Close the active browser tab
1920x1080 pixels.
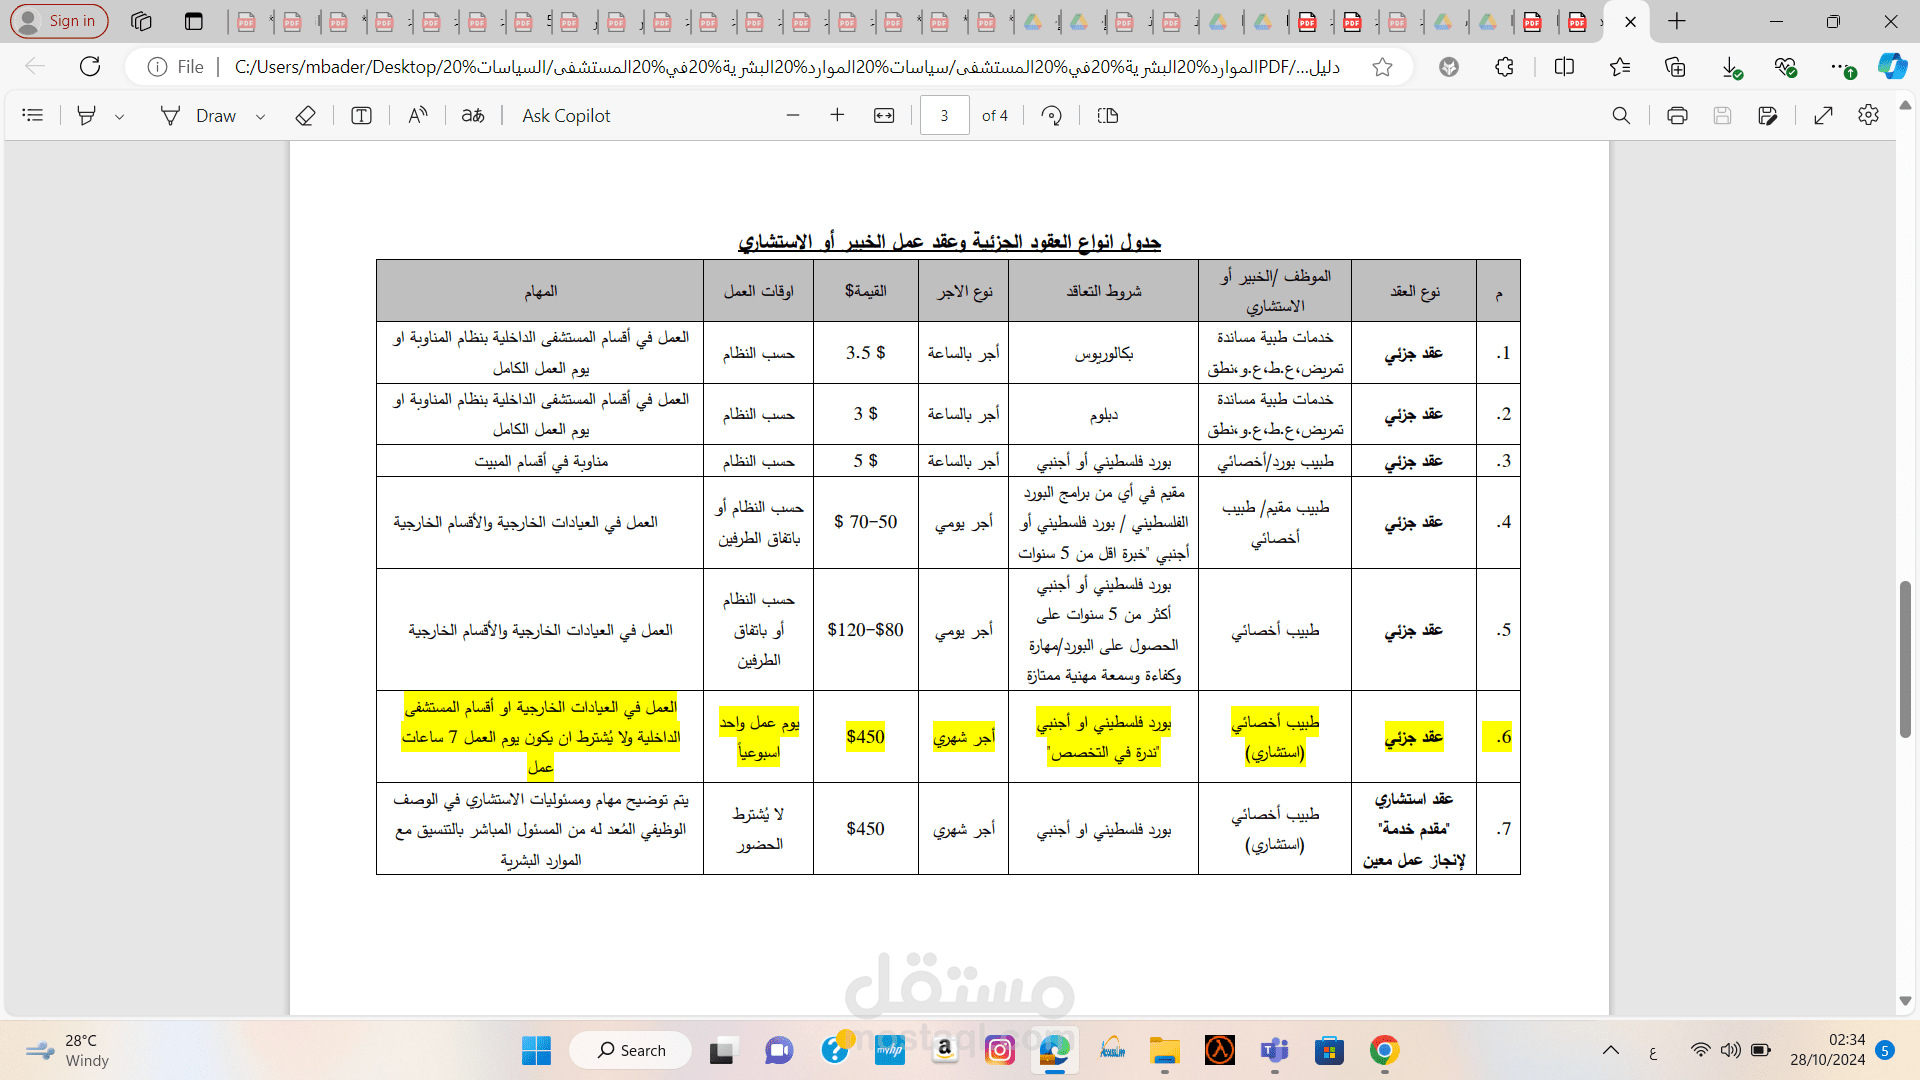tap(1630, 21)
